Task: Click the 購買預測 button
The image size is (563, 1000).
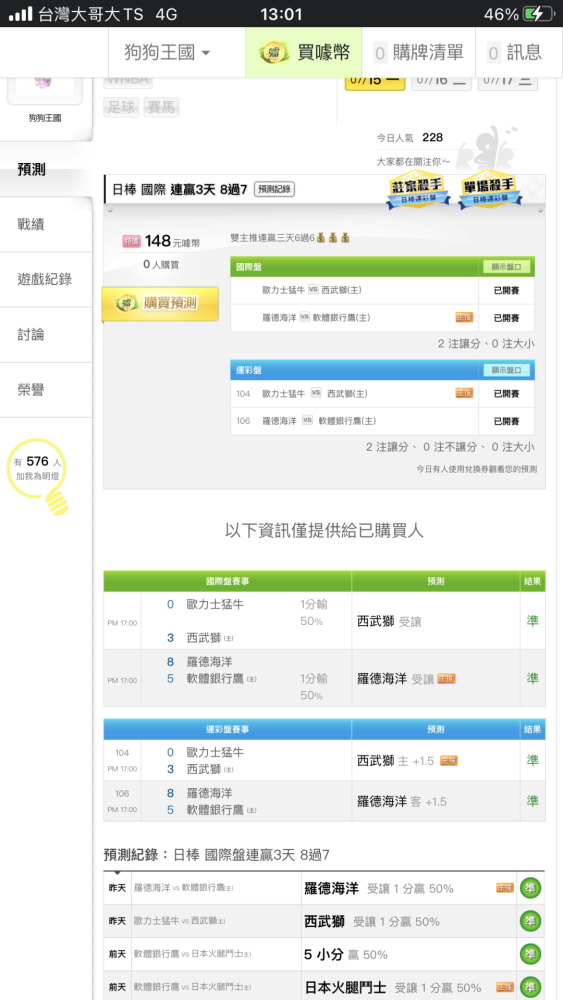Action: click(x=160, y=304)
